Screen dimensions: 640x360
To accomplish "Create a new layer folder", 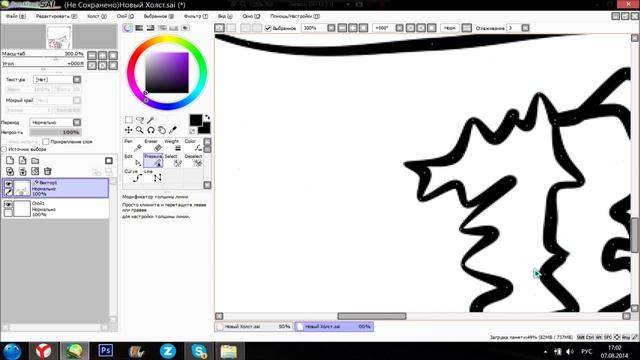I will click(35, 160).
